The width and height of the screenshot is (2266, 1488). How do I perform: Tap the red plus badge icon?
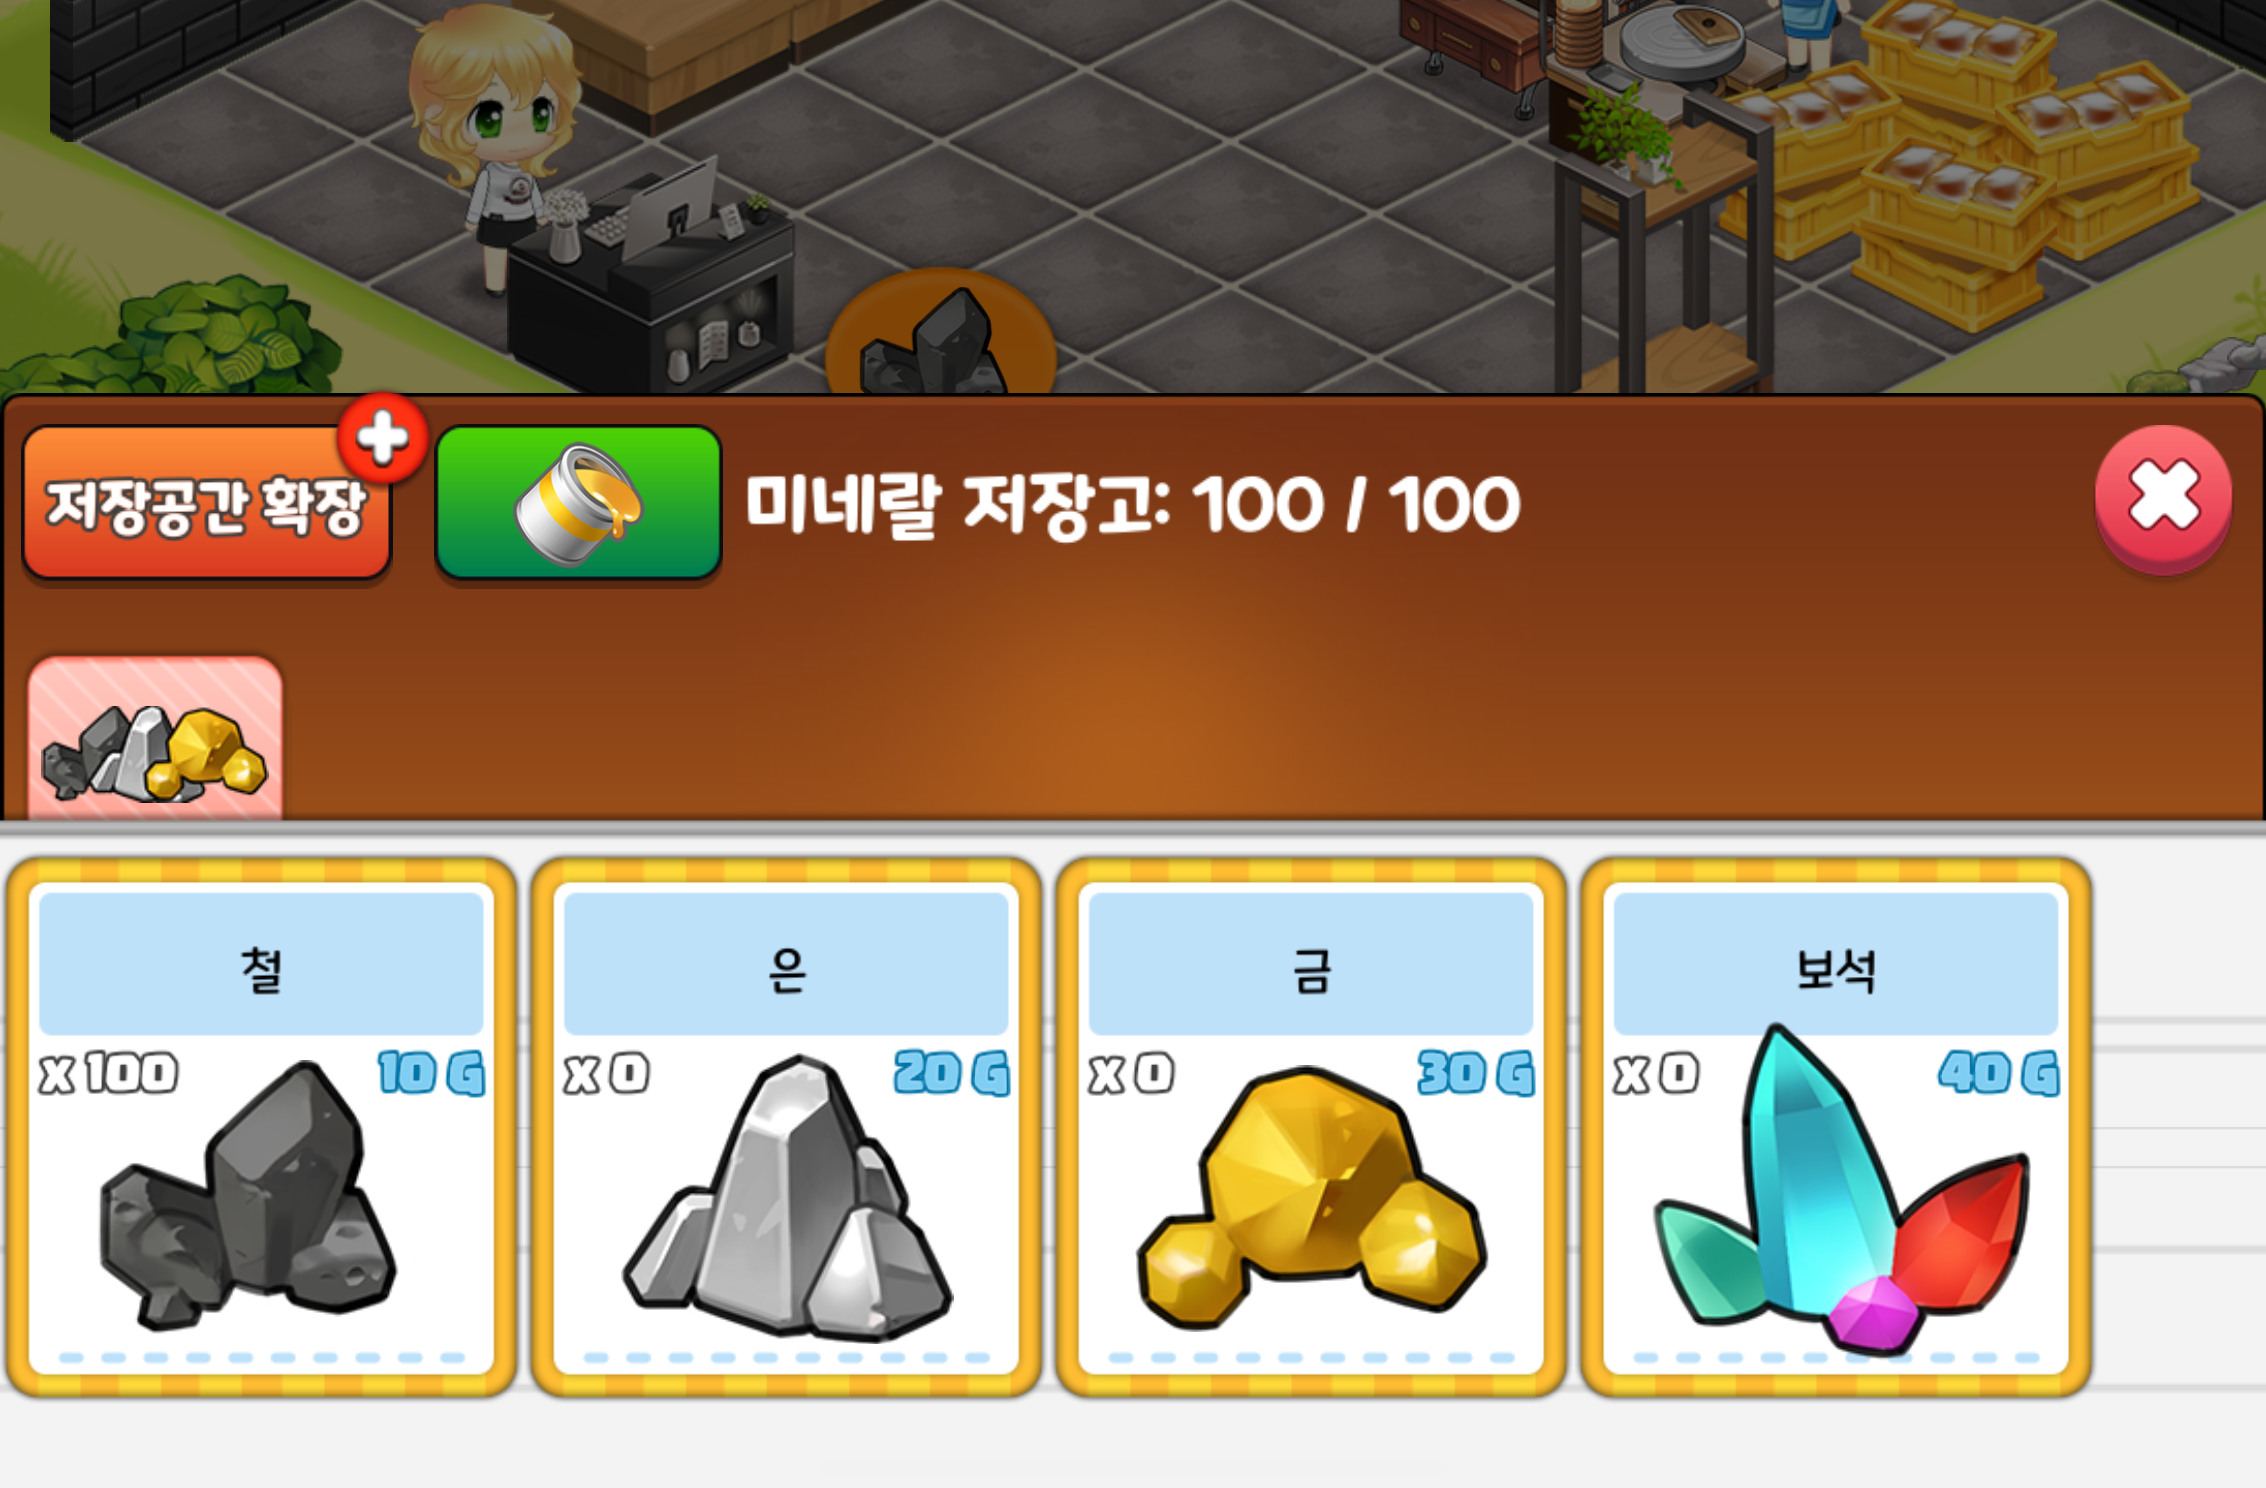coord(382,438)
